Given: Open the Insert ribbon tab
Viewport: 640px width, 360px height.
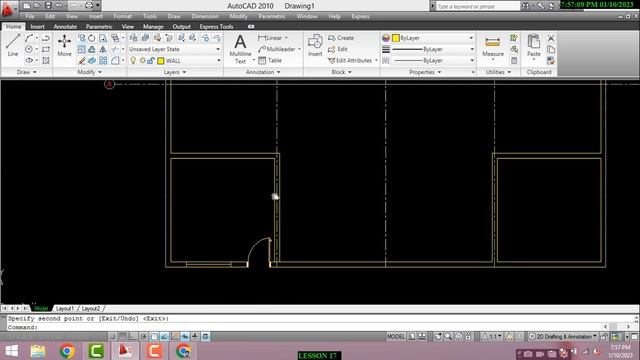Looking at the screenshot, I should (x=37, y=27).
